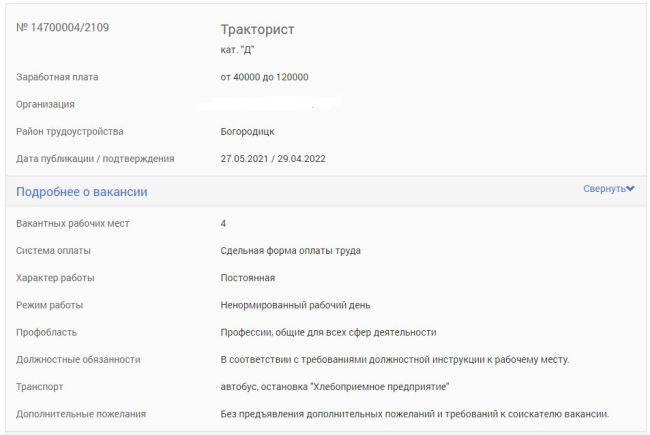Click the Режим работы label
650x435 pixels.
pyautogui.click(x=49, y=305)
